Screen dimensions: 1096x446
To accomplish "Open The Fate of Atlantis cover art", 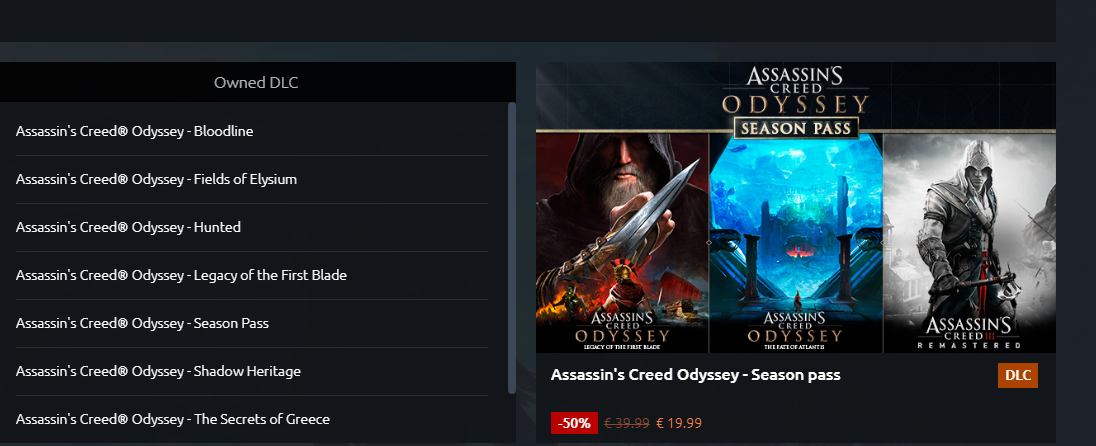I will tap(796, 243).
